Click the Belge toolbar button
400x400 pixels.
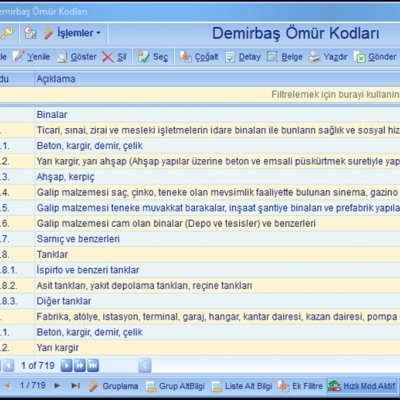285,57
